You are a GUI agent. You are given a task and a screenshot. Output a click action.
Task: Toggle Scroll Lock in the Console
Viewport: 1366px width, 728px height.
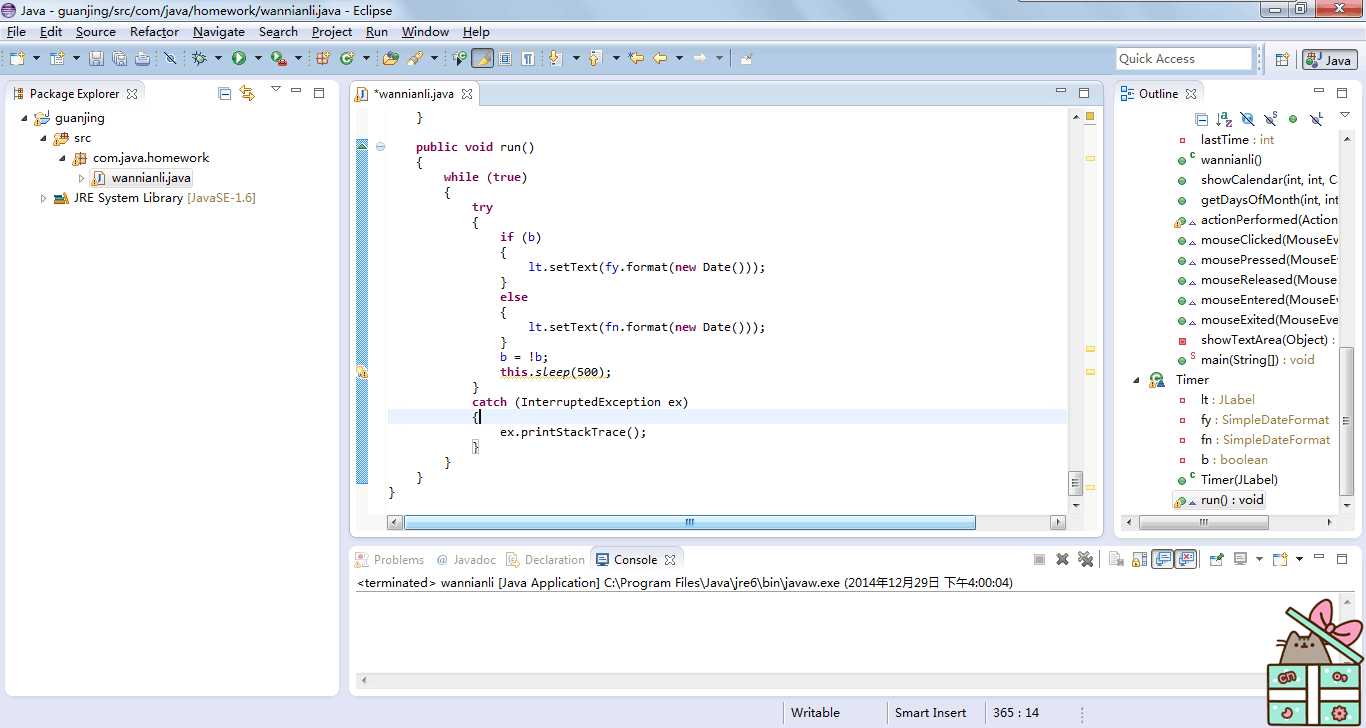click(x=1139, y=560)
